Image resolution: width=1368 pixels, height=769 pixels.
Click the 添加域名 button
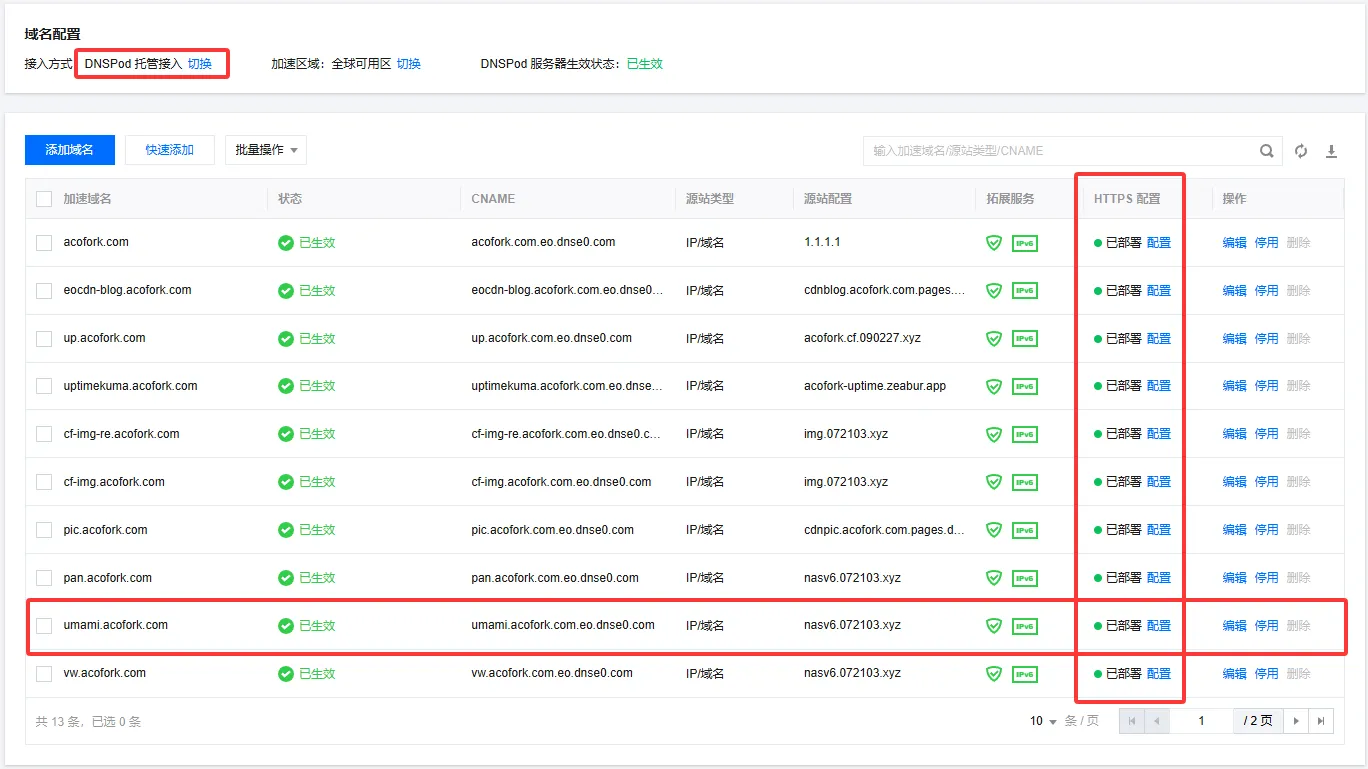coord(69,150)
